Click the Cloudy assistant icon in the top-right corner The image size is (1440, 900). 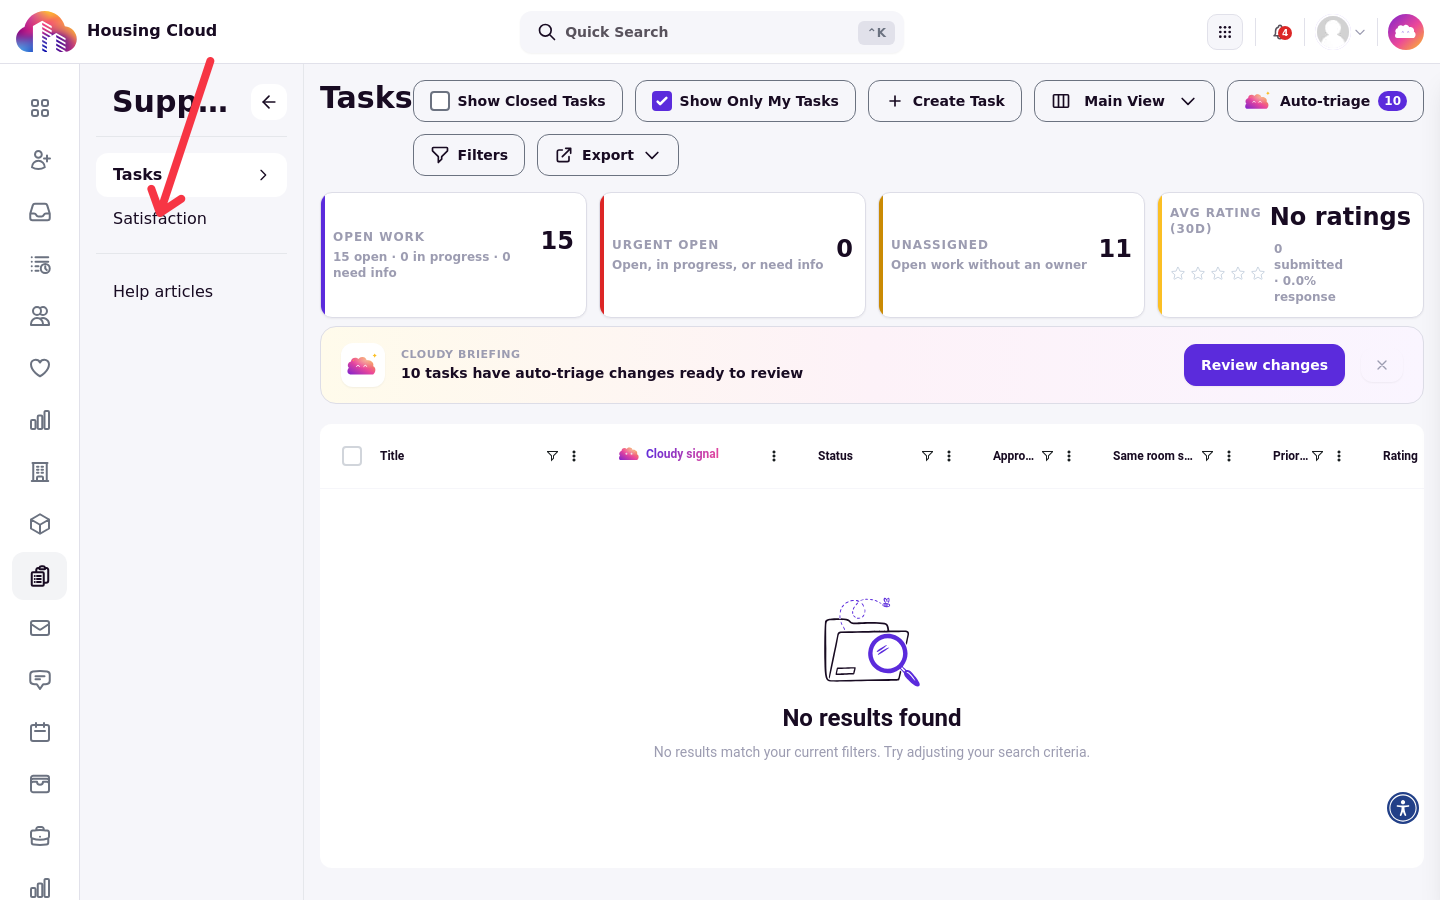pos(1405,32)
